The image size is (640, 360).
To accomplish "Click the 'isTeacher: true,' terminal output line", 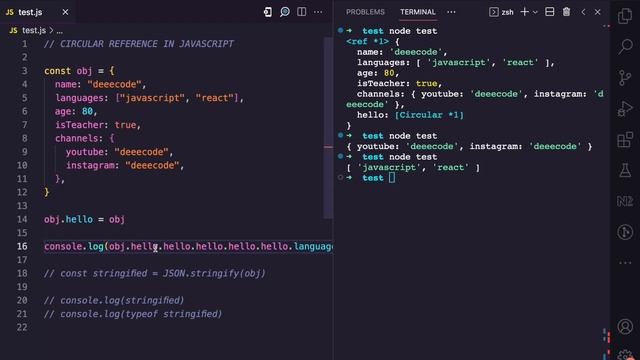I will coord(400,83).
